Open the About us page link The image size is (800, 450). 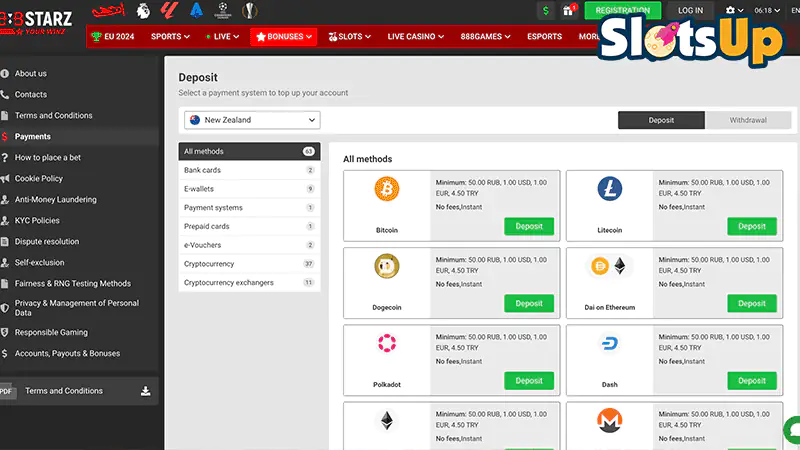[31, 73]
